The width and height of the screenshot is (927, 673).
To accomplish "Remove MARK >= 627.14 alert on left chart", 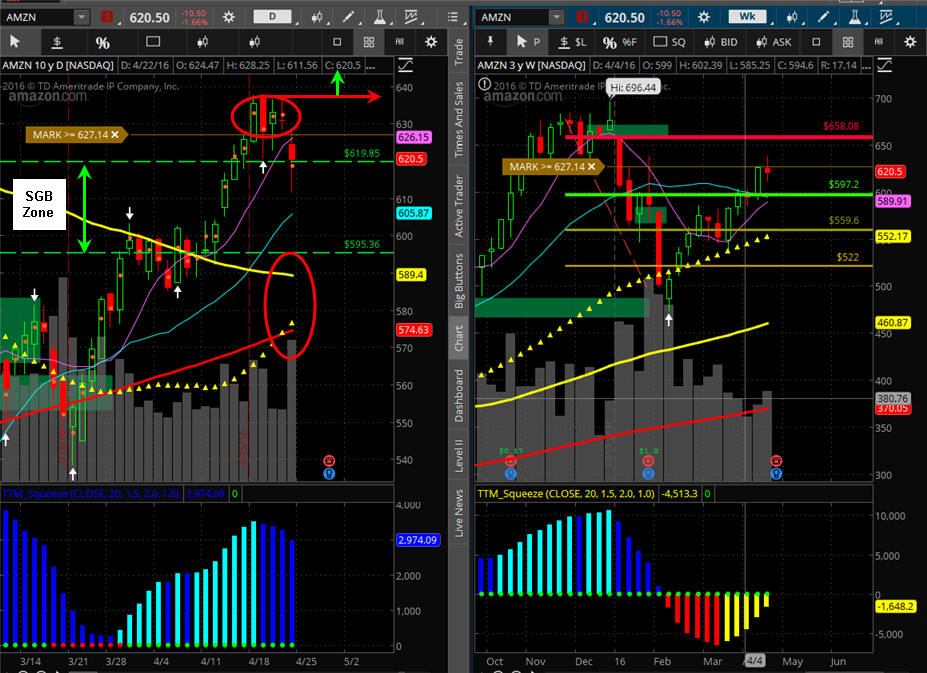I will (115, 135).
